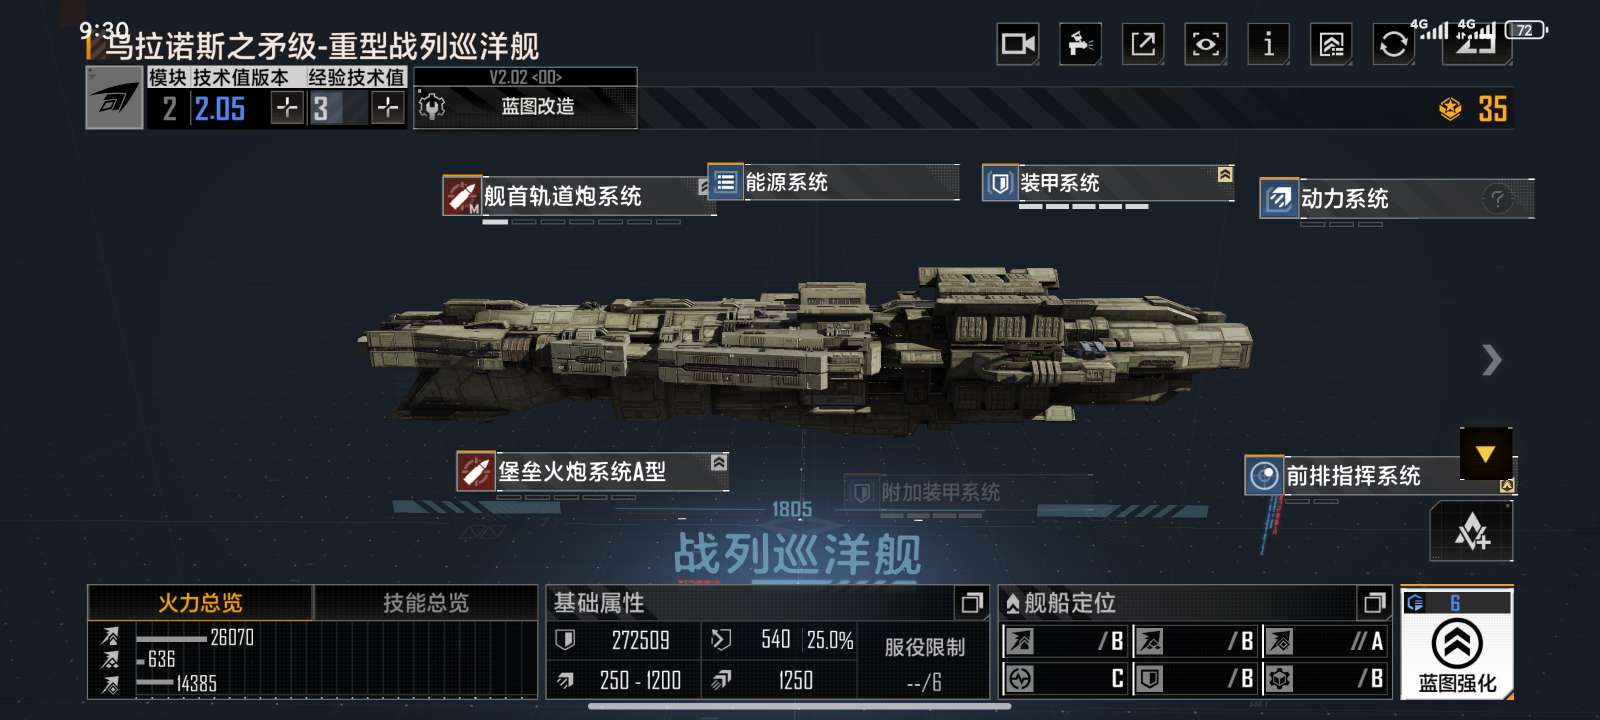Open the share export icon
Screen dimensions: 1600x720
1143,44
